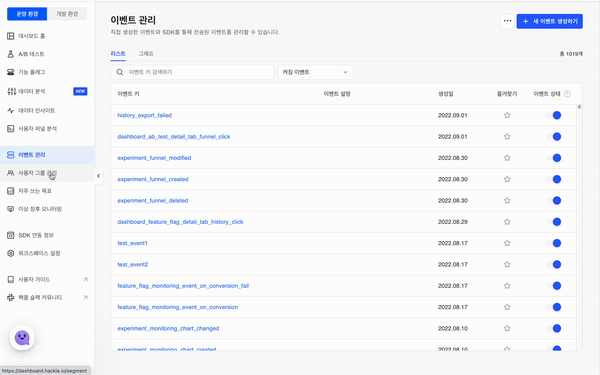
Task: Click the 새 이벤트 생성하기 button
Action: pyautogui.click(x=549, y=21)
